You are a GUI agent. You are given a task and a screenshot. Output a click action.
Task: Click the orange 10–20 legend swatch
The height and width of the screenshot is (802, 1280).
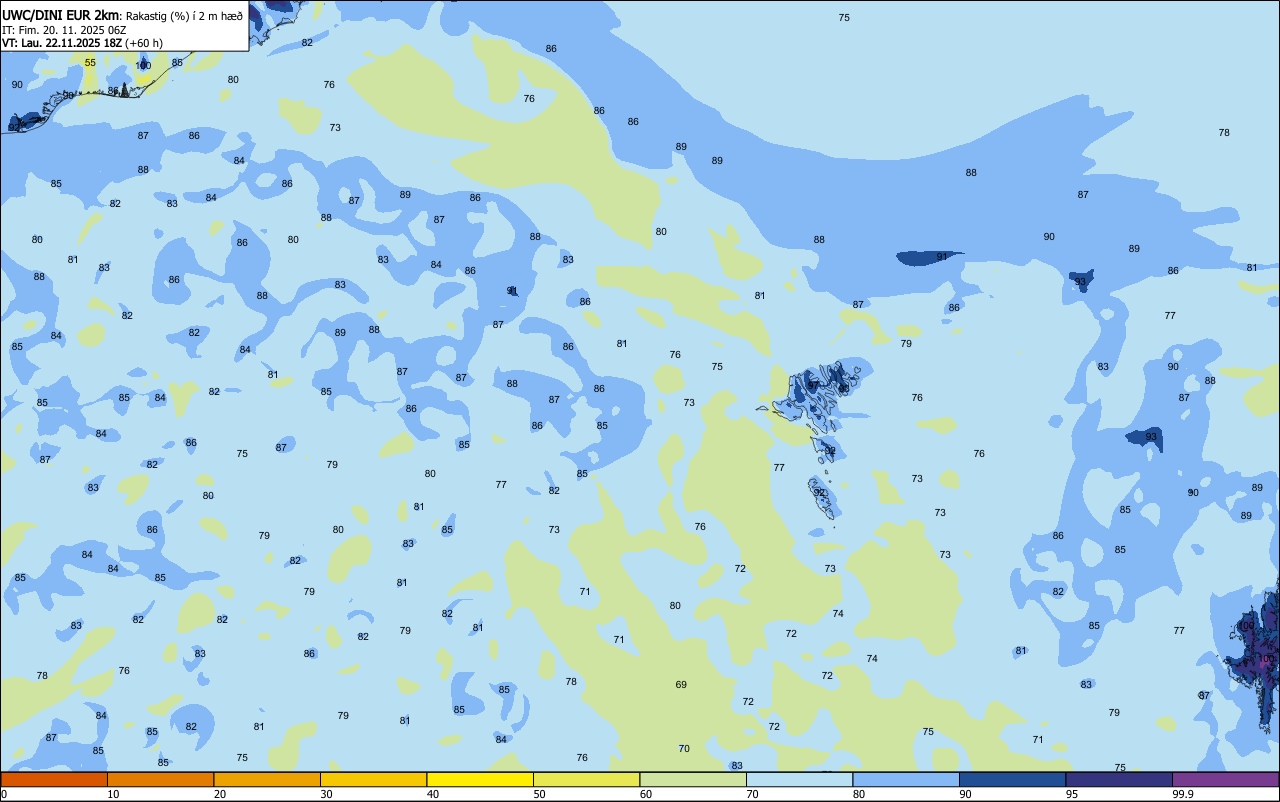pos(160,779)
